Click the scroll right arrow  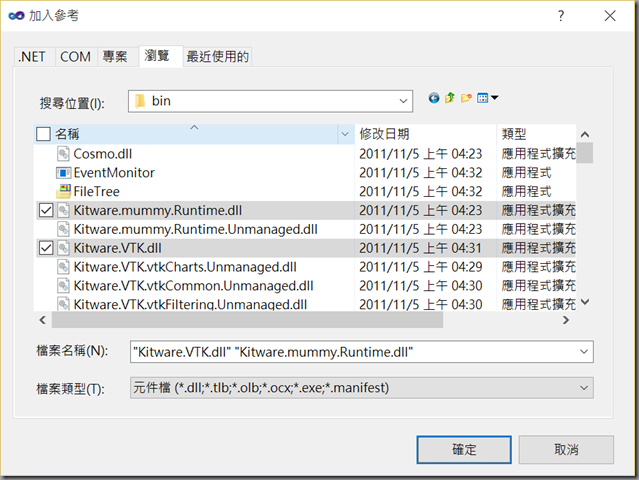click(566, 320)
